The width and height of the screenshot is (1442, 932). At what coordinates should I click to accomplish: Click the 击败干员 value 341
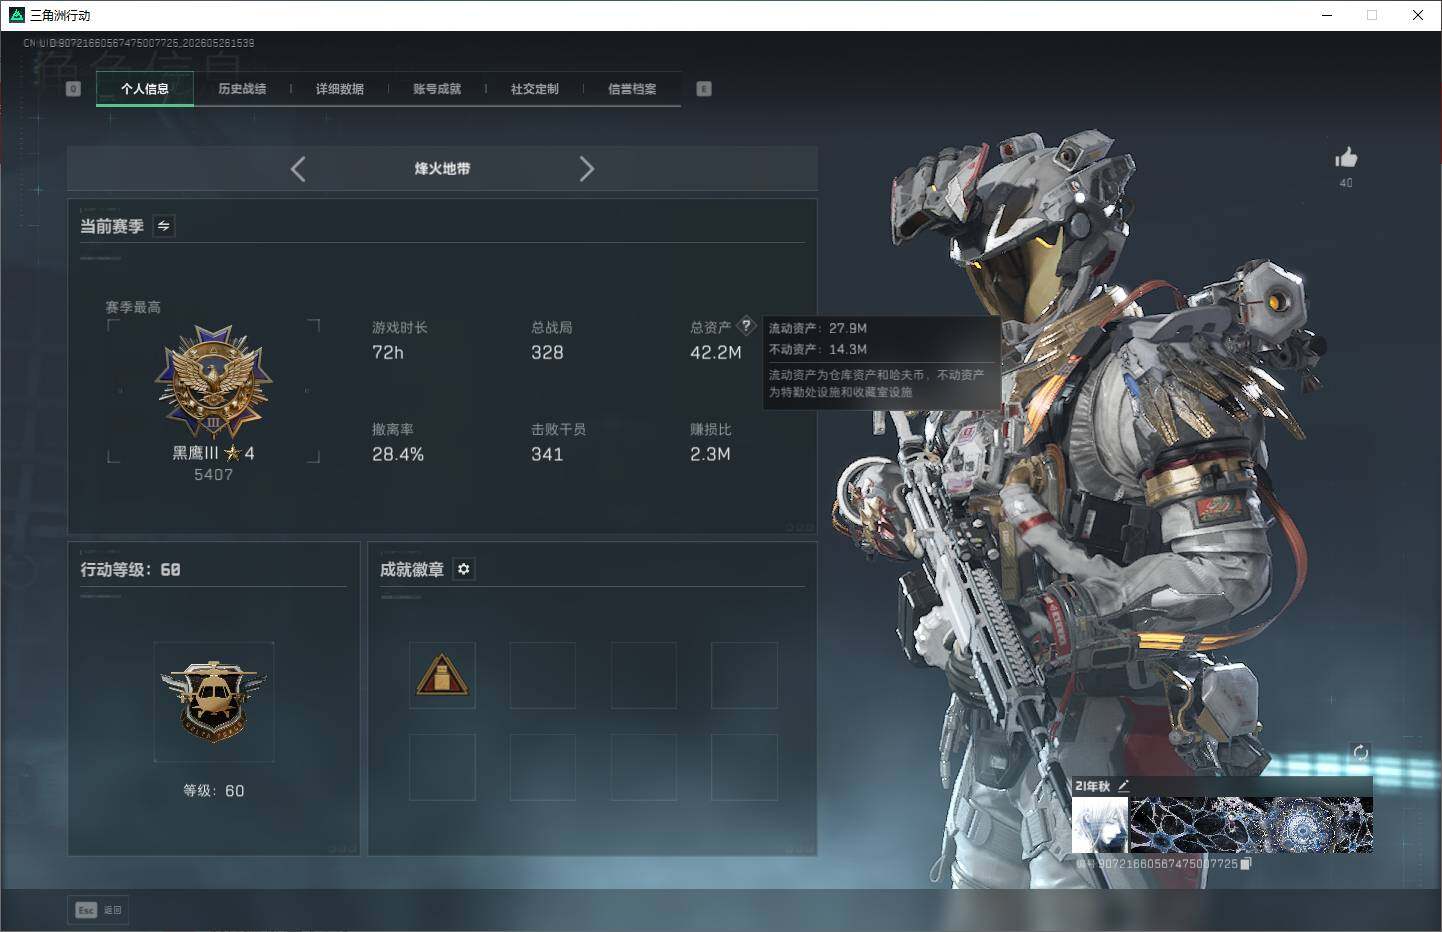pos(547,455)
